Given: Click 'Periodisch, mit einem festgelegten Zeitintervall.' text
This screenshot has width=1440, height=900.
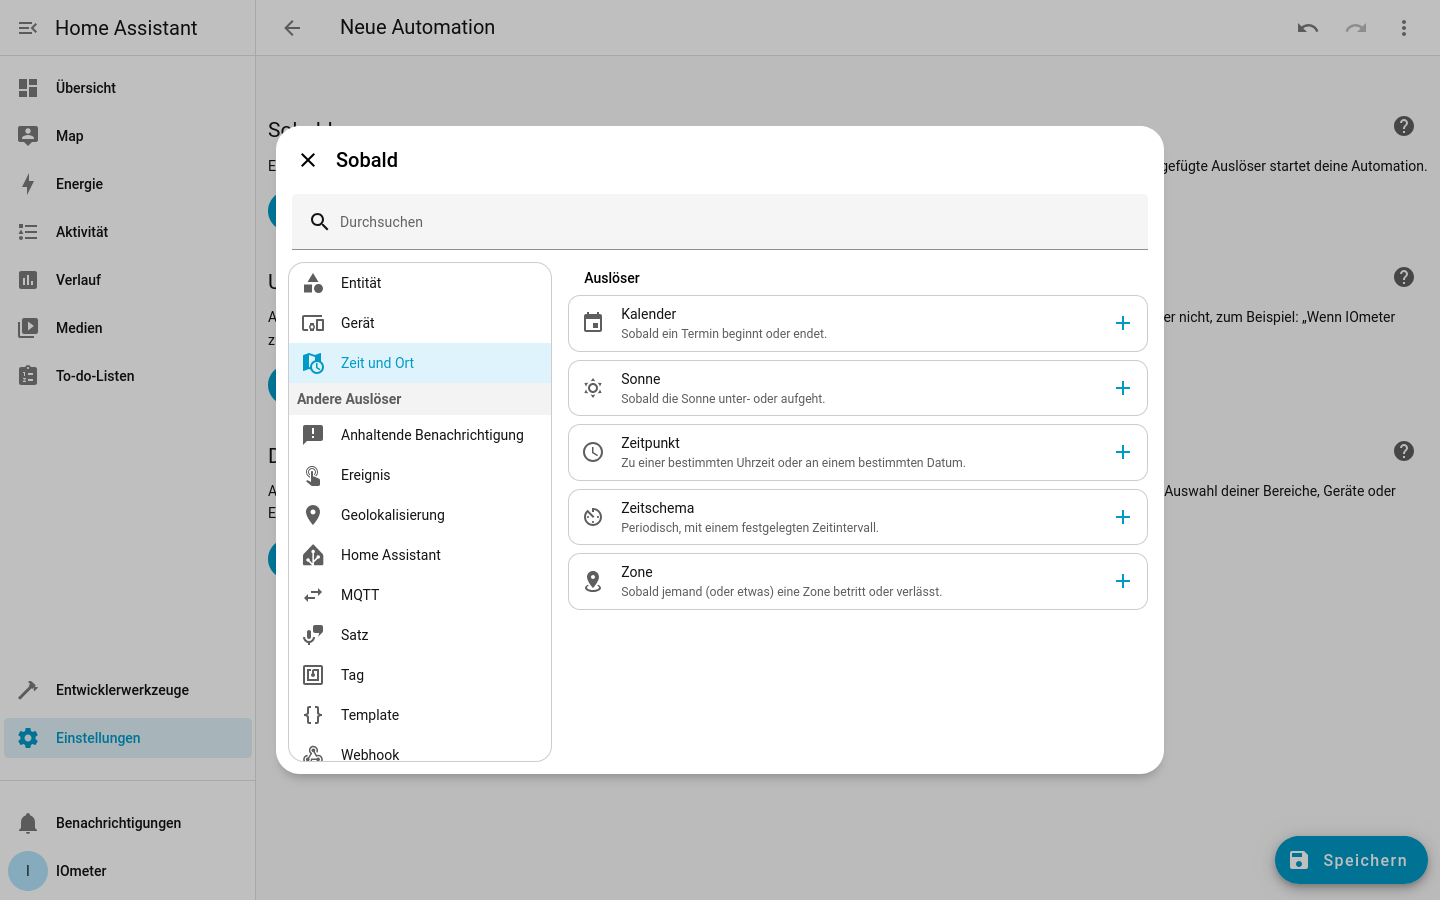Looking at the screenshot, I should (x=750, y=528).
